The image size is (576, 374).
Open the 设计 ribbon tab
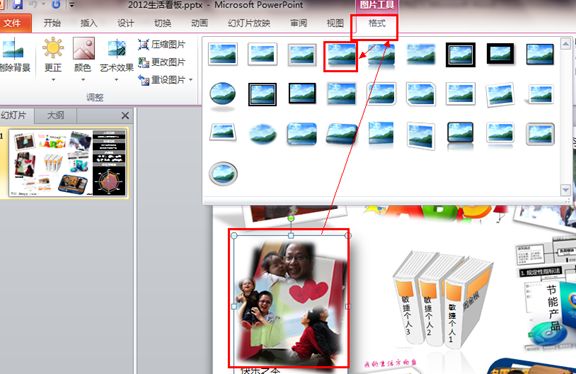point(125,23)
